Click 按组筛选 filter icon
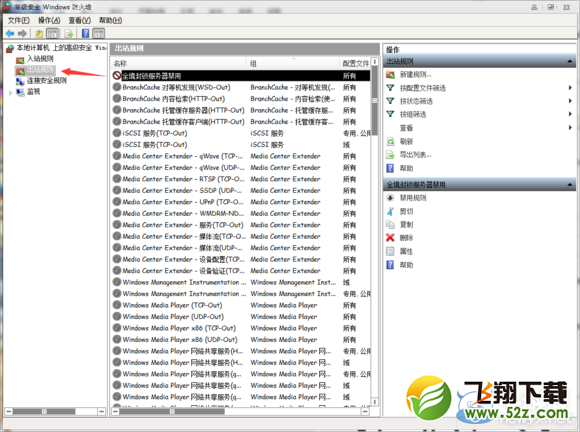 pyautogui.click(x=390, y=114)
